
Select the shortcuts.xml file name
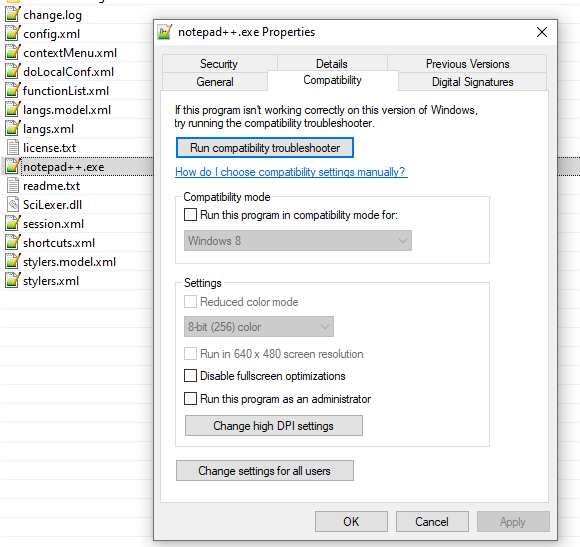(59, 243)
